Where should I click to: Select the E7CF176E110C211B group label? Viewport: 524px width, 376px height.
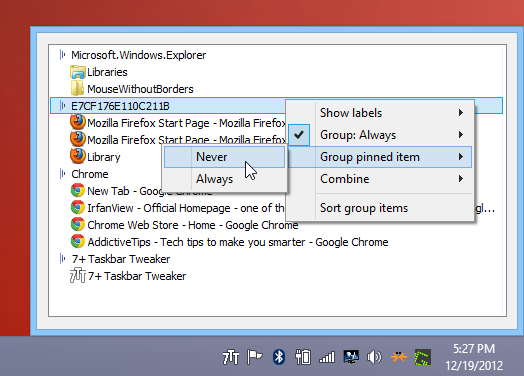[120, 106]
